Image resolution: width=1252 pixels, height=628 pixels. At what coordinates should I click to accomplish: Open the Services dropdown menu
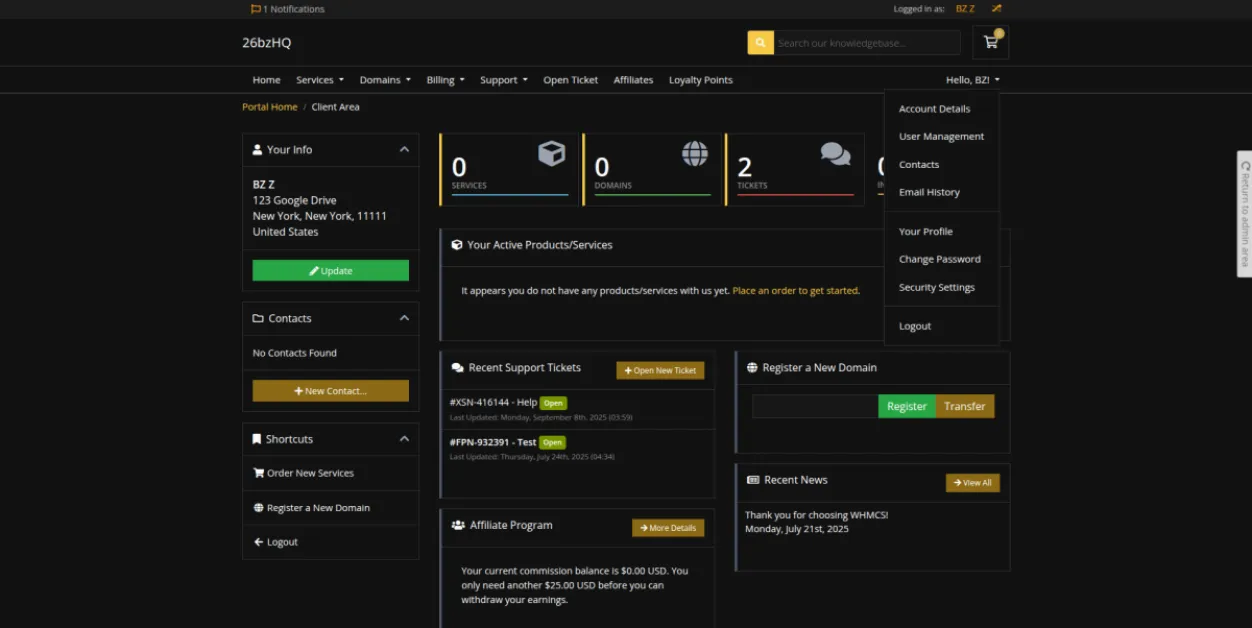(319, 80)
